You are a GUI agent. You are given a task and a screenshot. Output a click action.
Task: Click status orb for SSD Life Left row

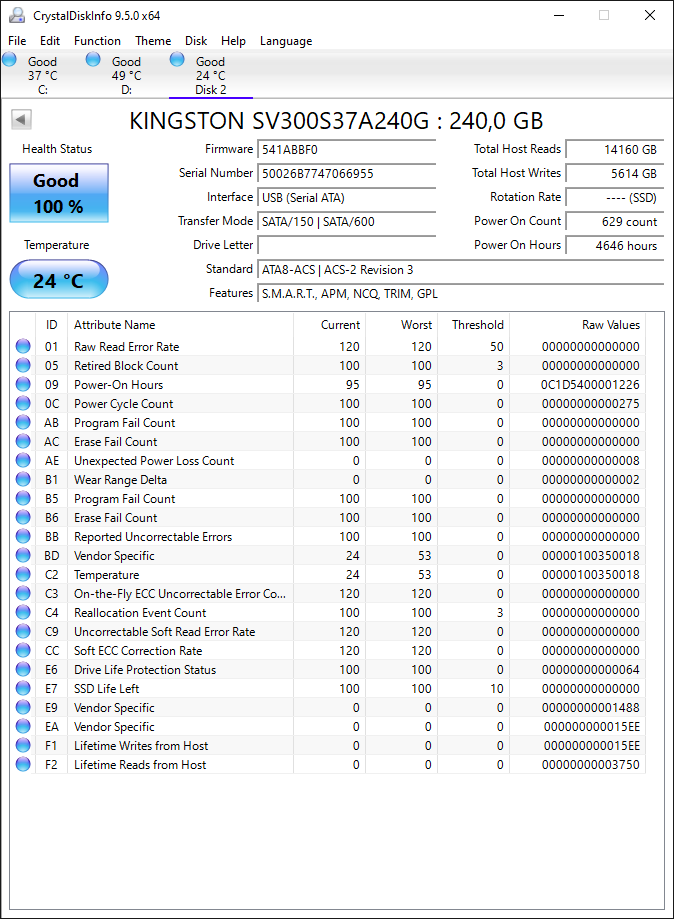pos(23,688)
